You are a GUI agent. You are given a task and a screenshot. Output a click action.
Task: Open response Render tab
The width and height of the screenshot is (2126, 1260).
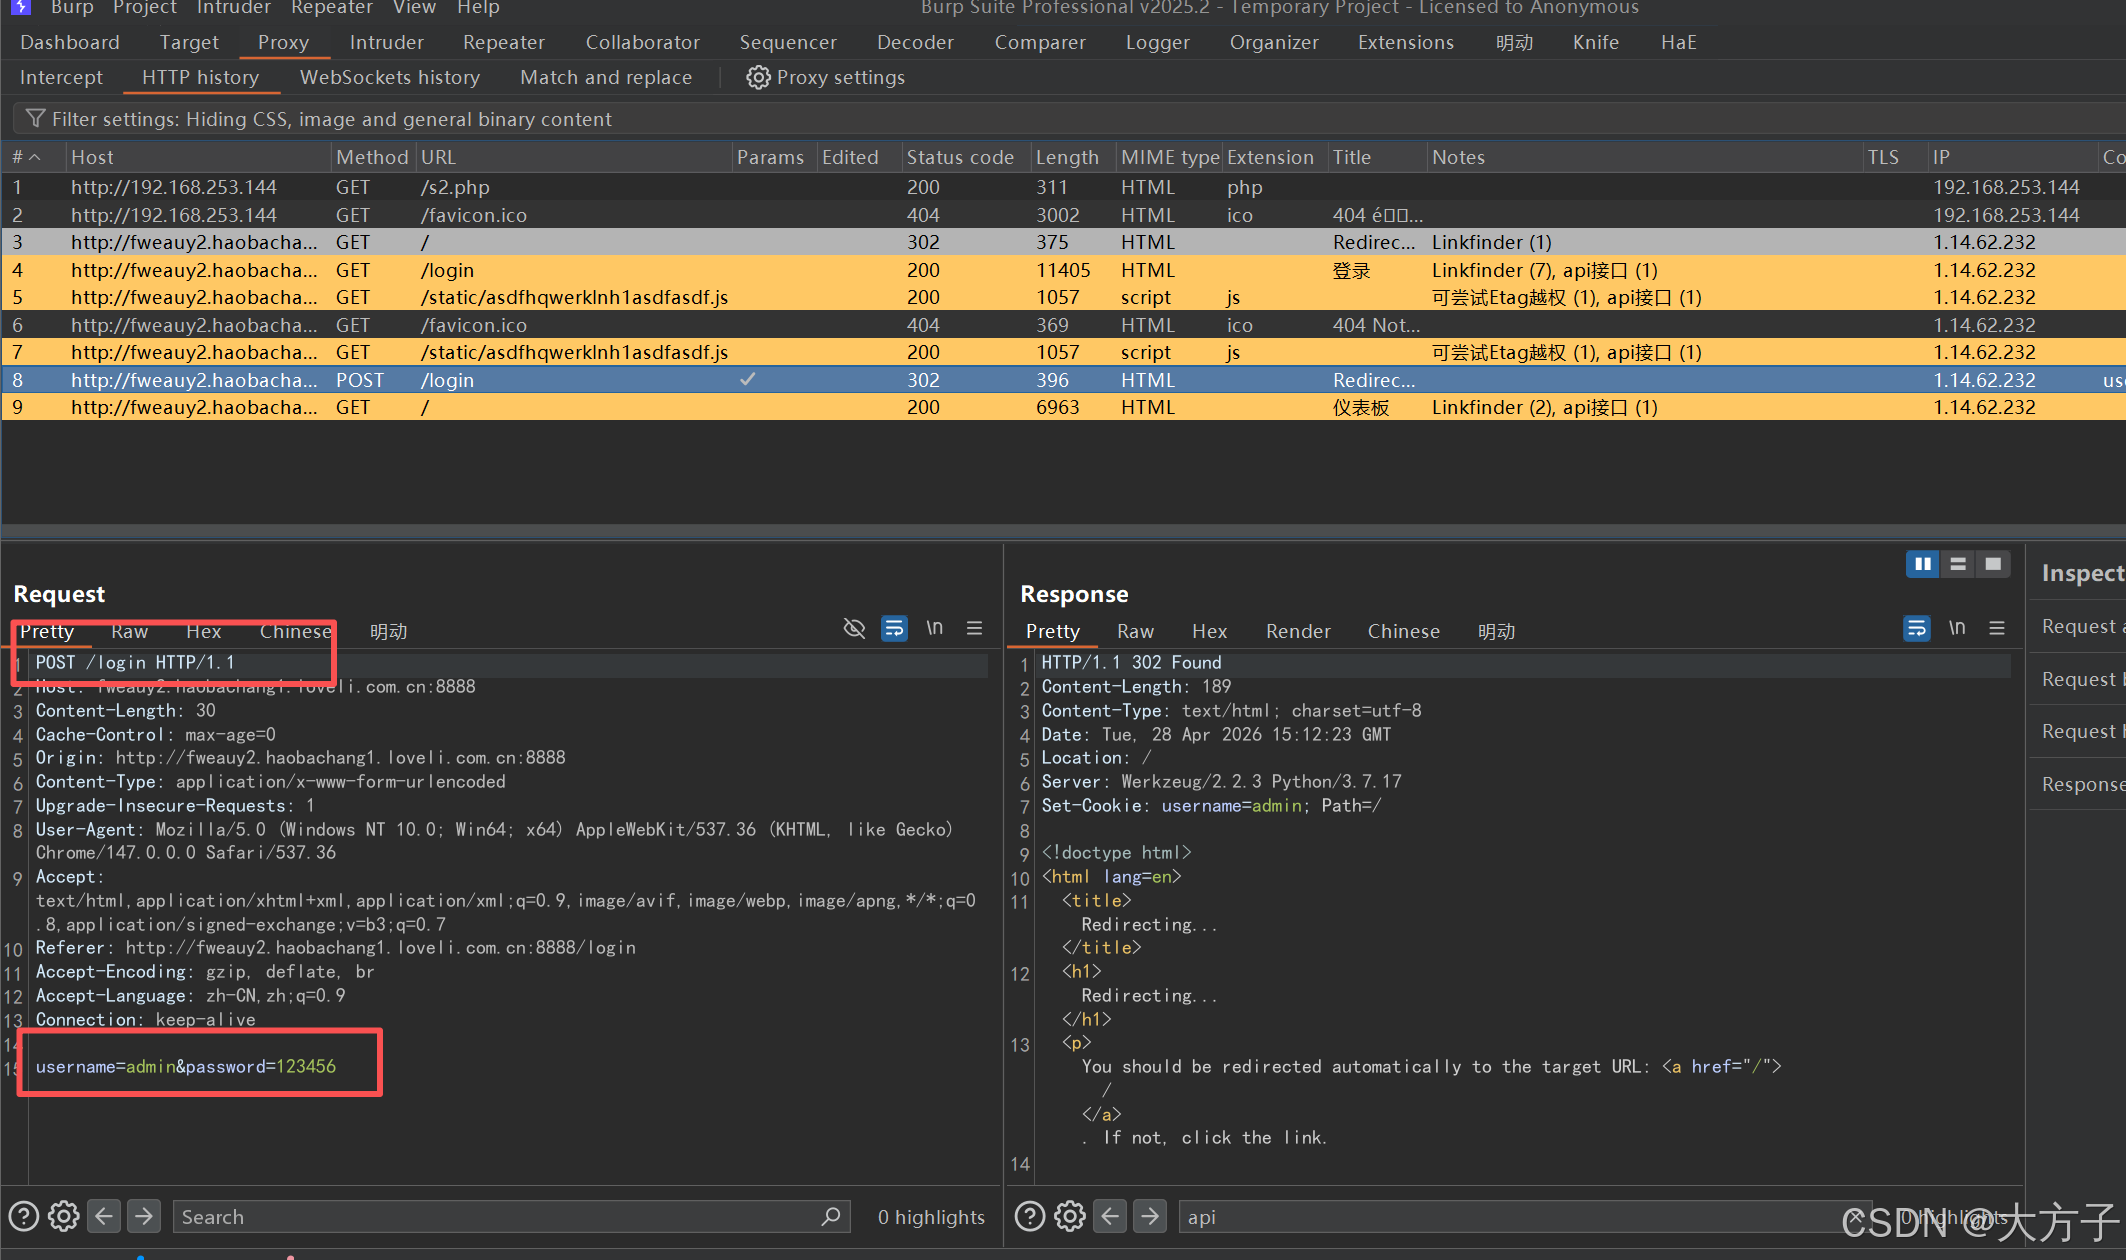[1297, 631]
